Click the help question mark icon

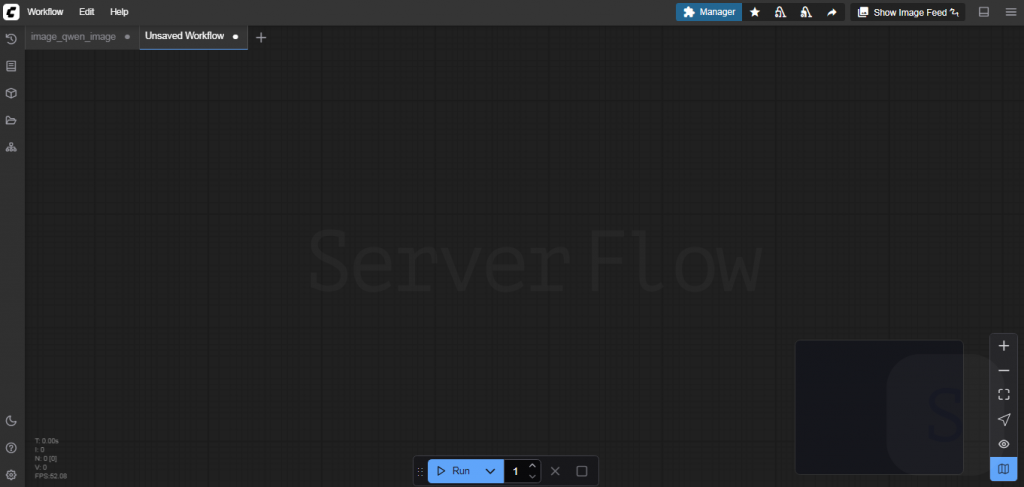coord(10,448)
